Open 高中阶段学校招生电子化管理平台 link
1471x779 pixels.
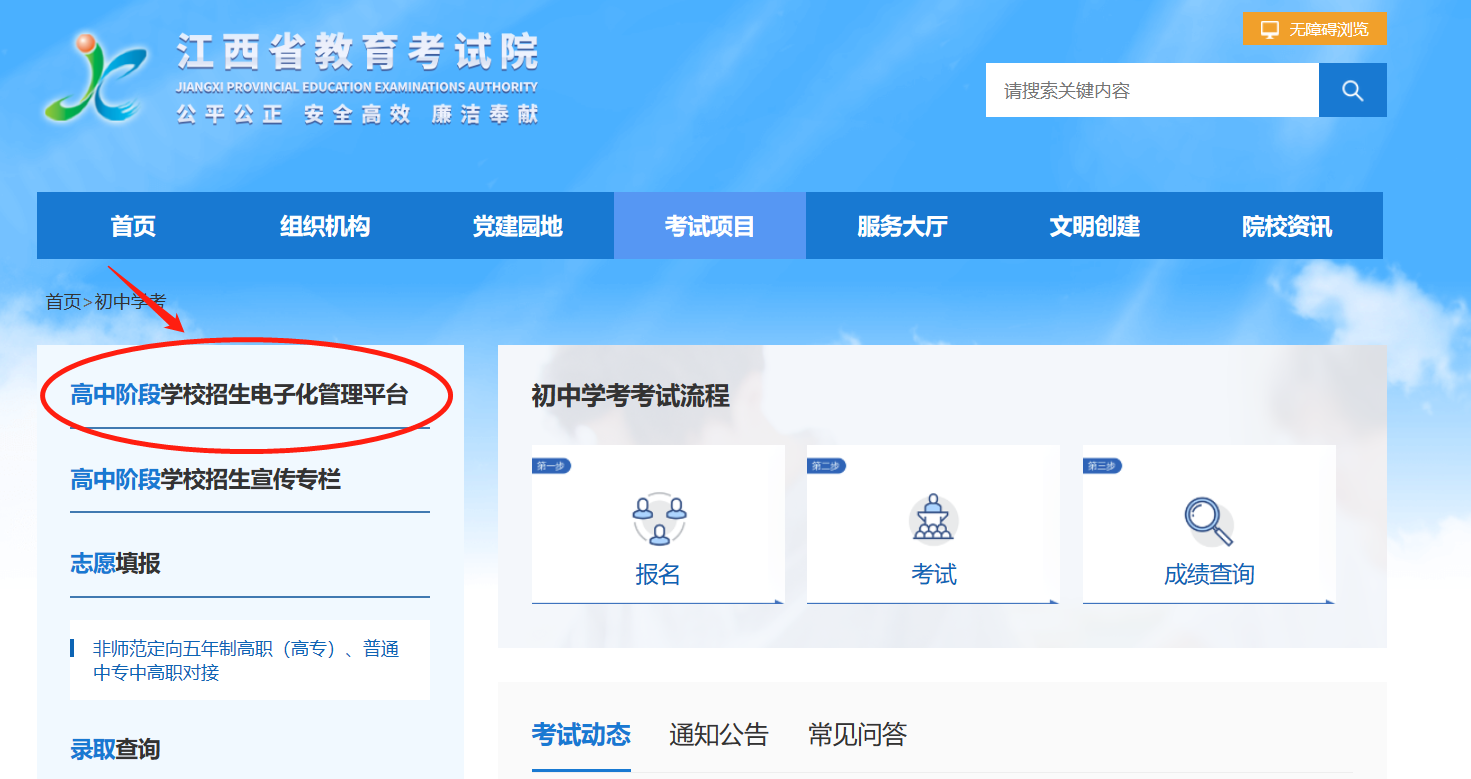239,395
